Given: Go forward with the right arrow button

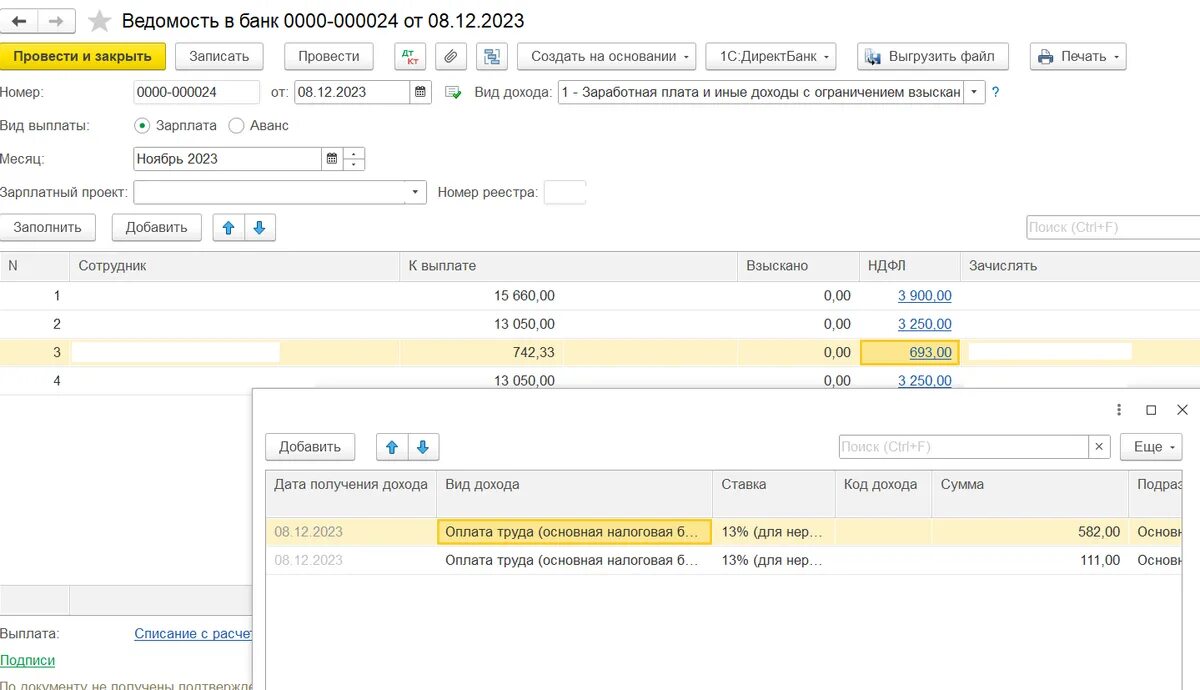Looking at the screenshot, I should [55, 21].
